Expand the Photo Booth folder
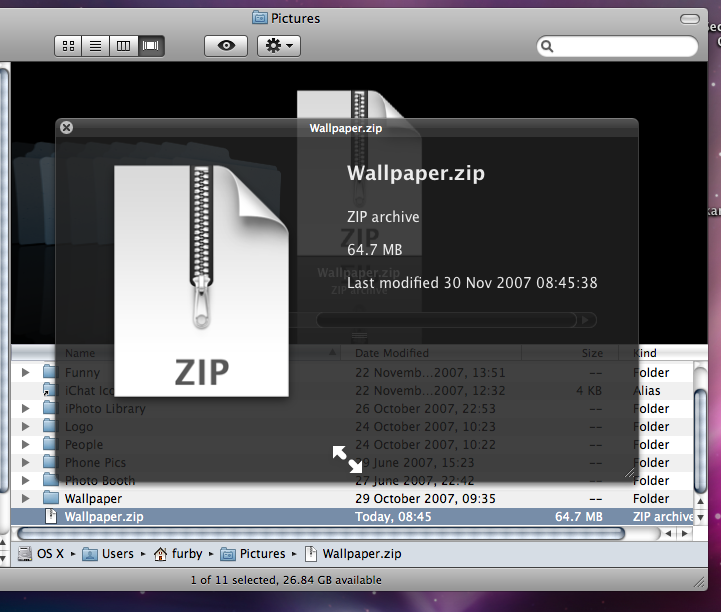721x612 pixels. tap(26, 480)
